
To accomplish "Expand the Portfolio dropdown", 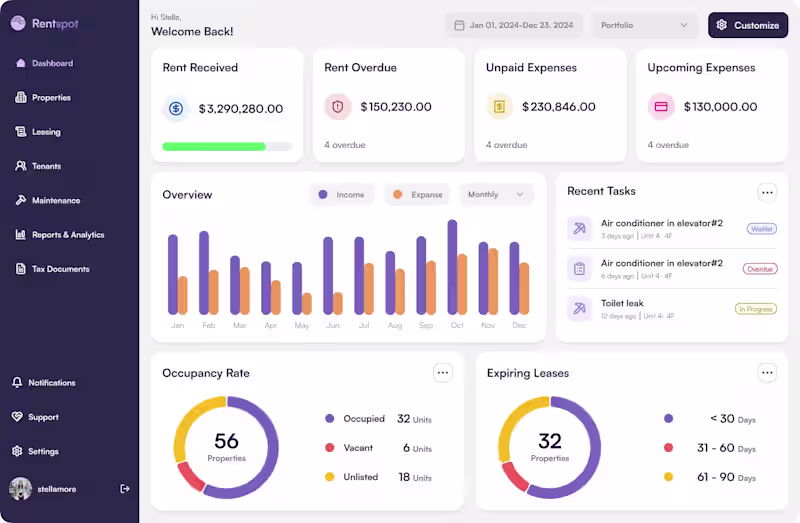I will point(644,25).
